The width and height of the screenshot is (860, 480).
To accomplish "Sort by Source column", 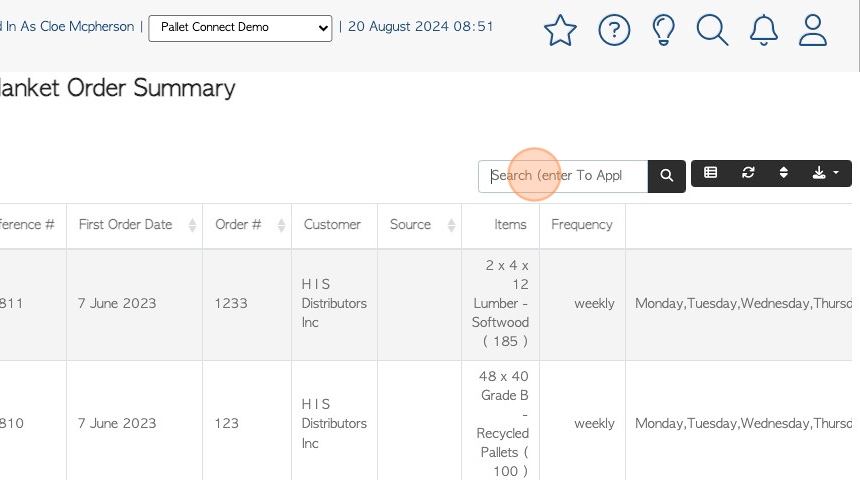I will 420,225.
